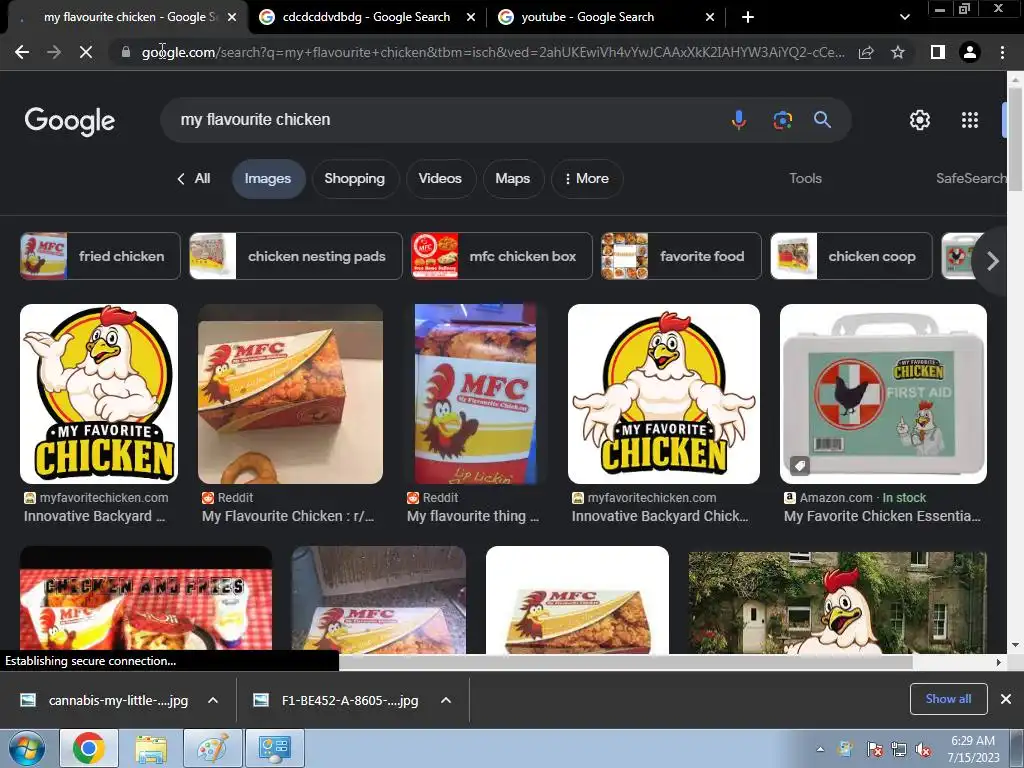
Task: Click the 'chicken coop' suggestion chip
Action: (x=851, y=256)
